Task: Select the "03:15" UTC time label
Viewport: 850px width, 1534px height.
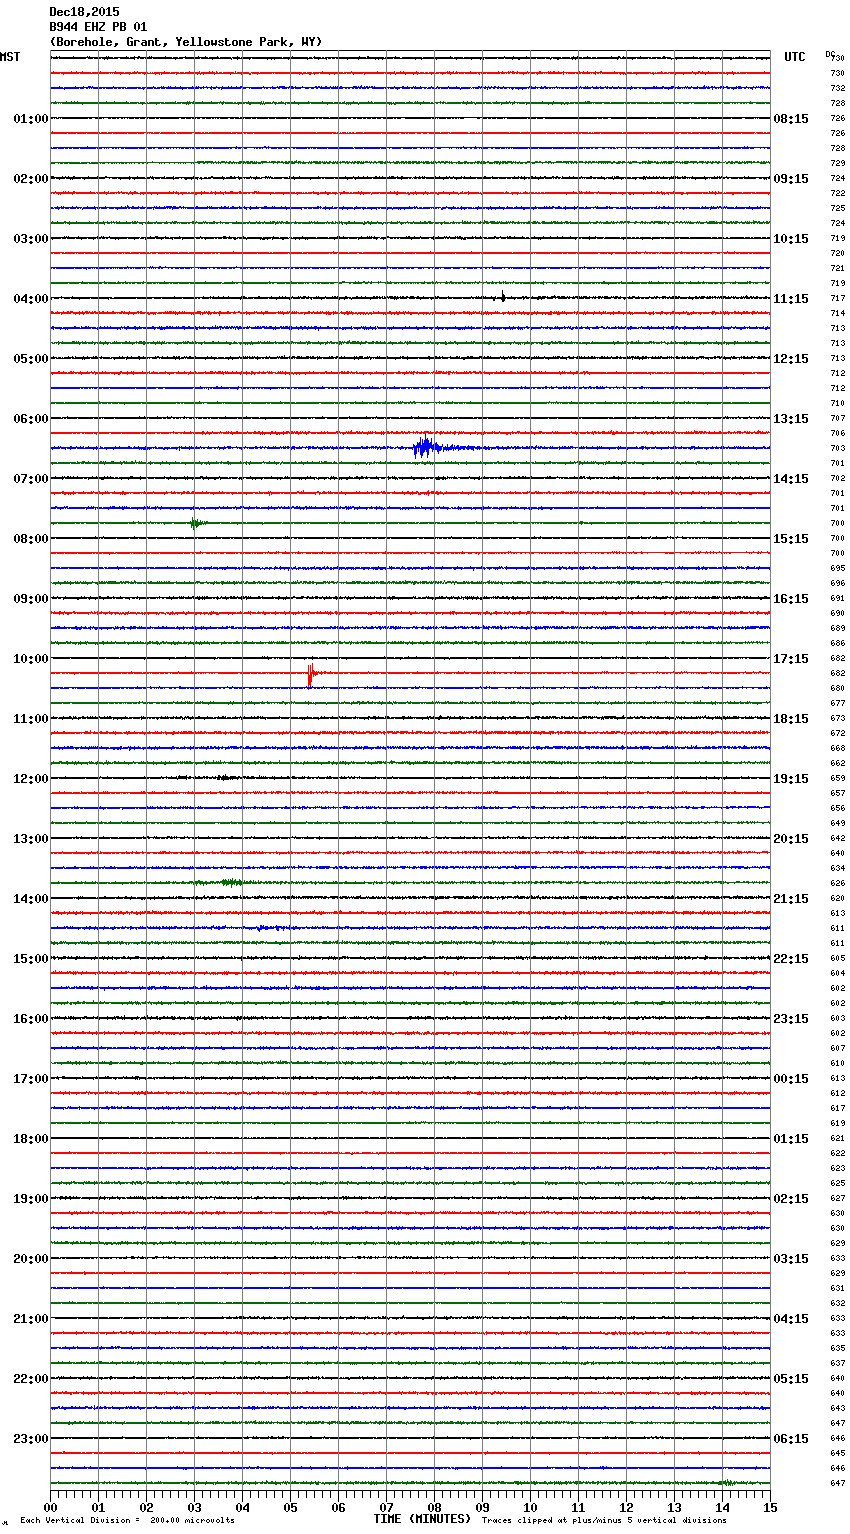Action: pyautogui.click(x=791, y=1259)
